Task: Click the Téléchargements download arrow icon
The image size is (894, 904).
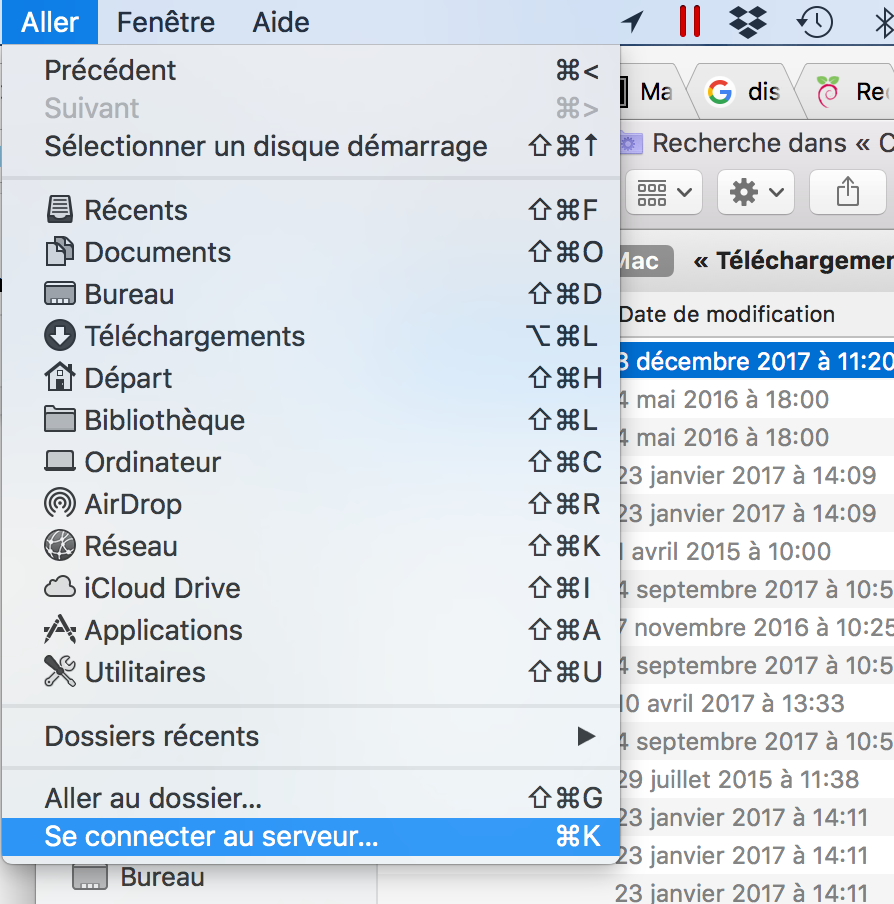Action: (x=60, y=336)
